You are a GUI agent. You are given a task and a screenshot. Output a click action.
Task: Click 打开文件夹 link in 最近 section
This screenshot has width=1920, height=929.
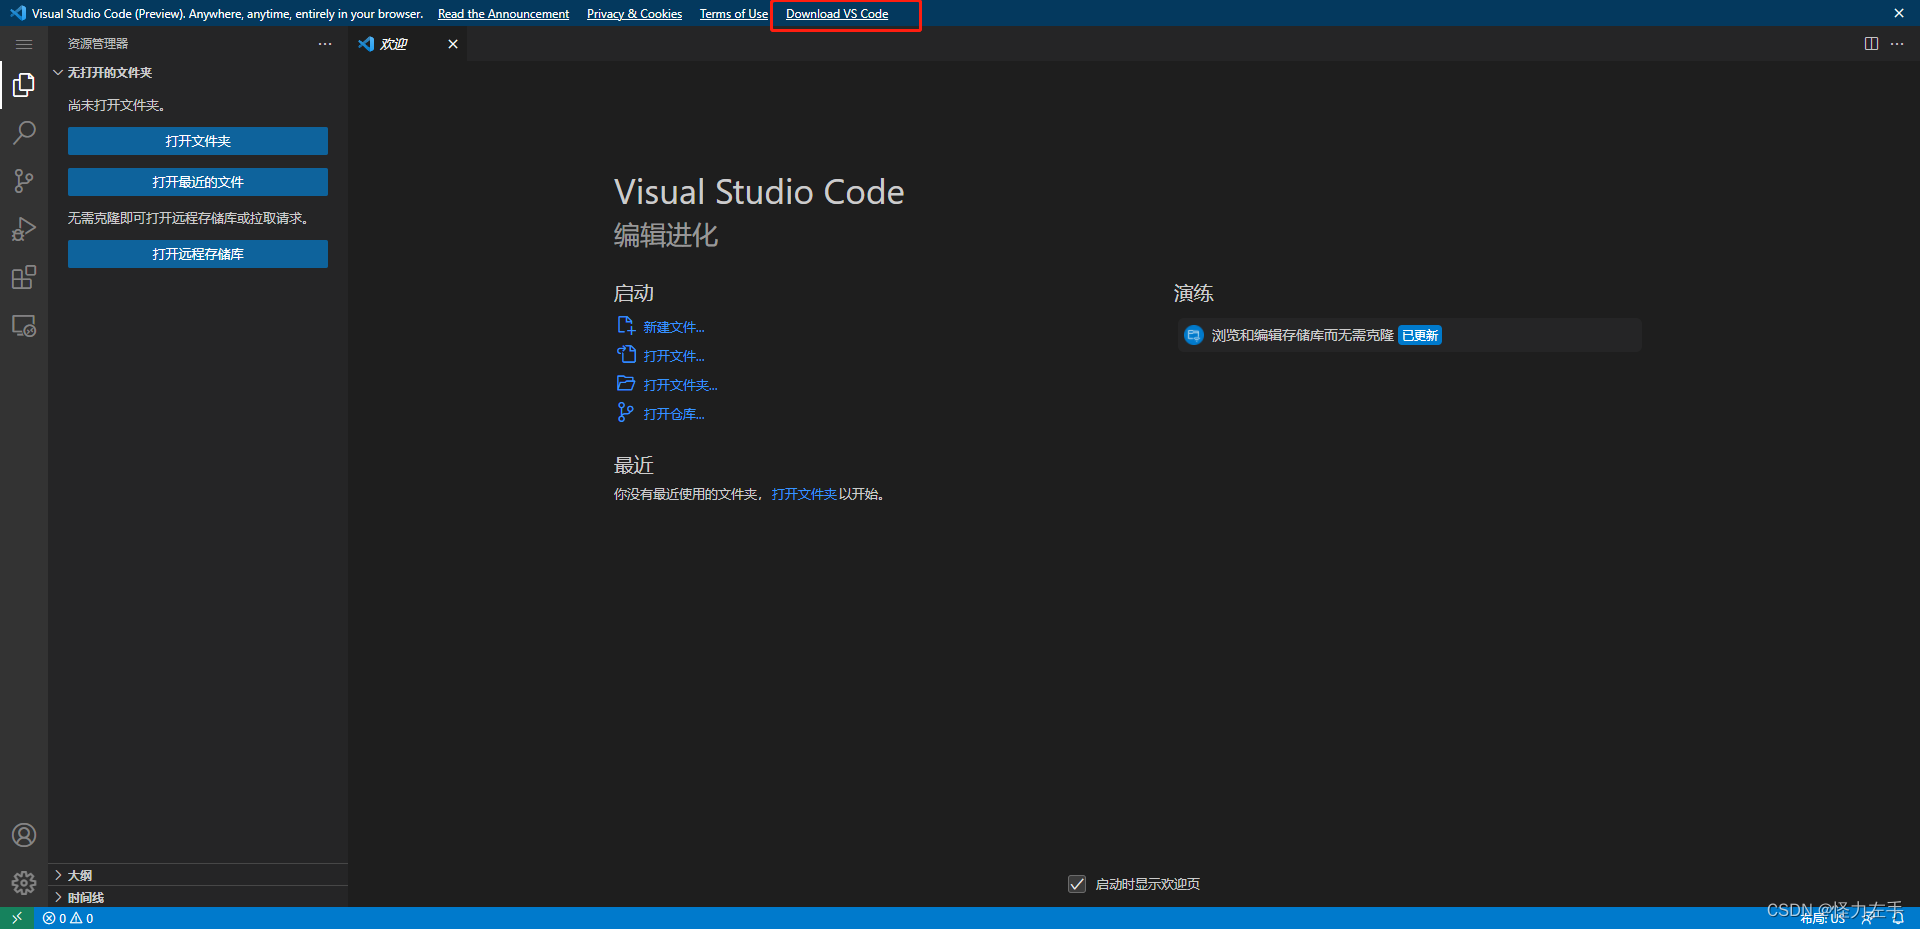[x=804, y=494]
